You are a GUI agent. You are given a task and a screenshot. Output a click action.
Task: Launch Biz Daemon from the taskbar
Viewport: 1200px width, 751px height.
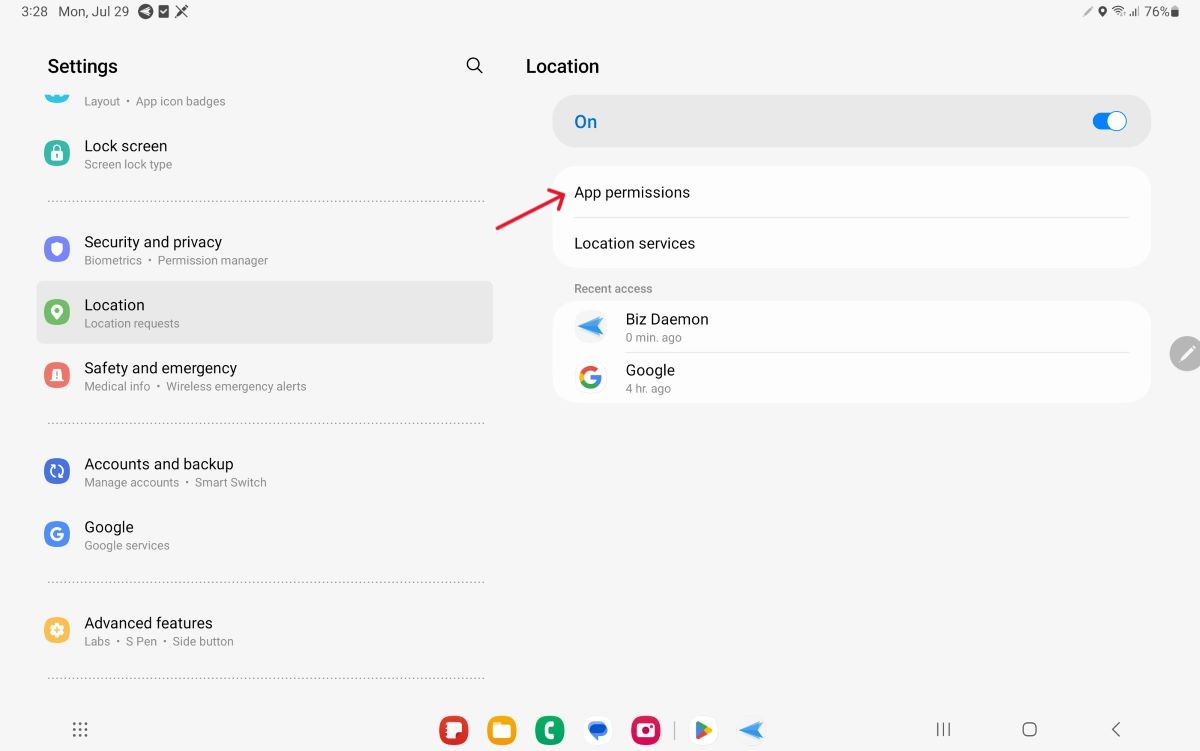751,729
